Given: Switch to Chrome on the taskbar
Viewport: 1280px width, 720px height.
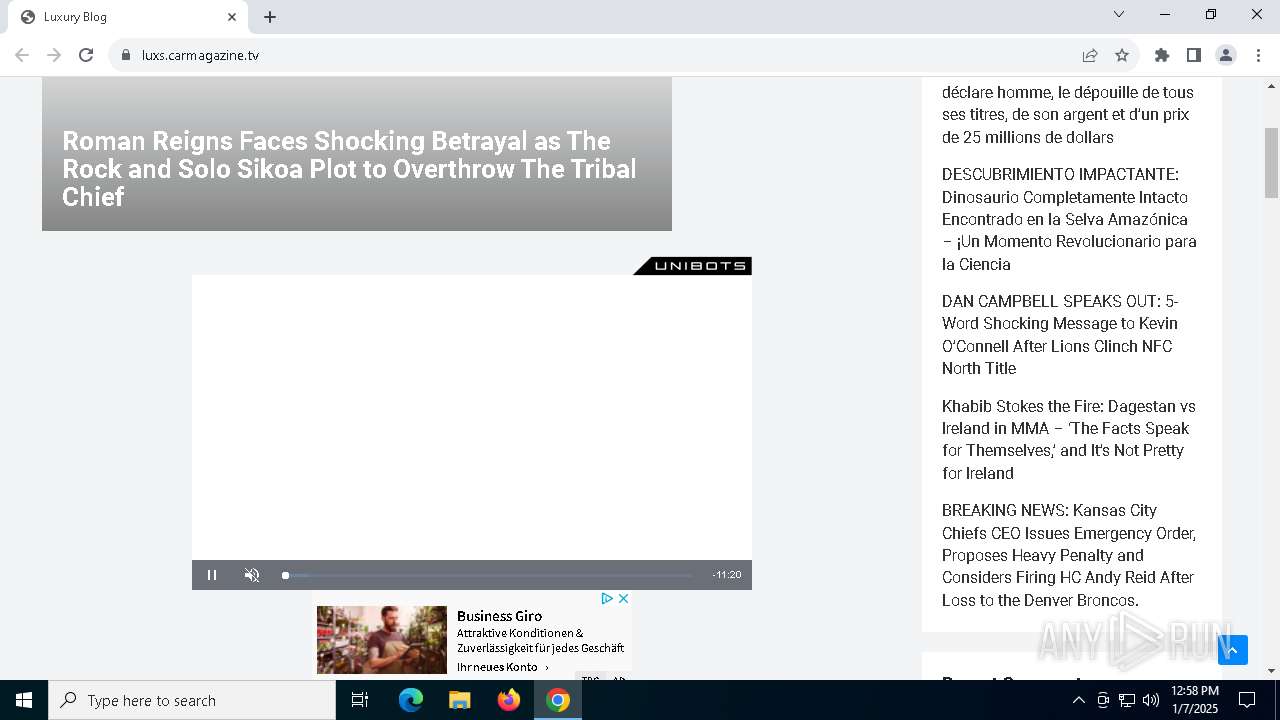Looking at the screenshot, I should click(558, 700).
